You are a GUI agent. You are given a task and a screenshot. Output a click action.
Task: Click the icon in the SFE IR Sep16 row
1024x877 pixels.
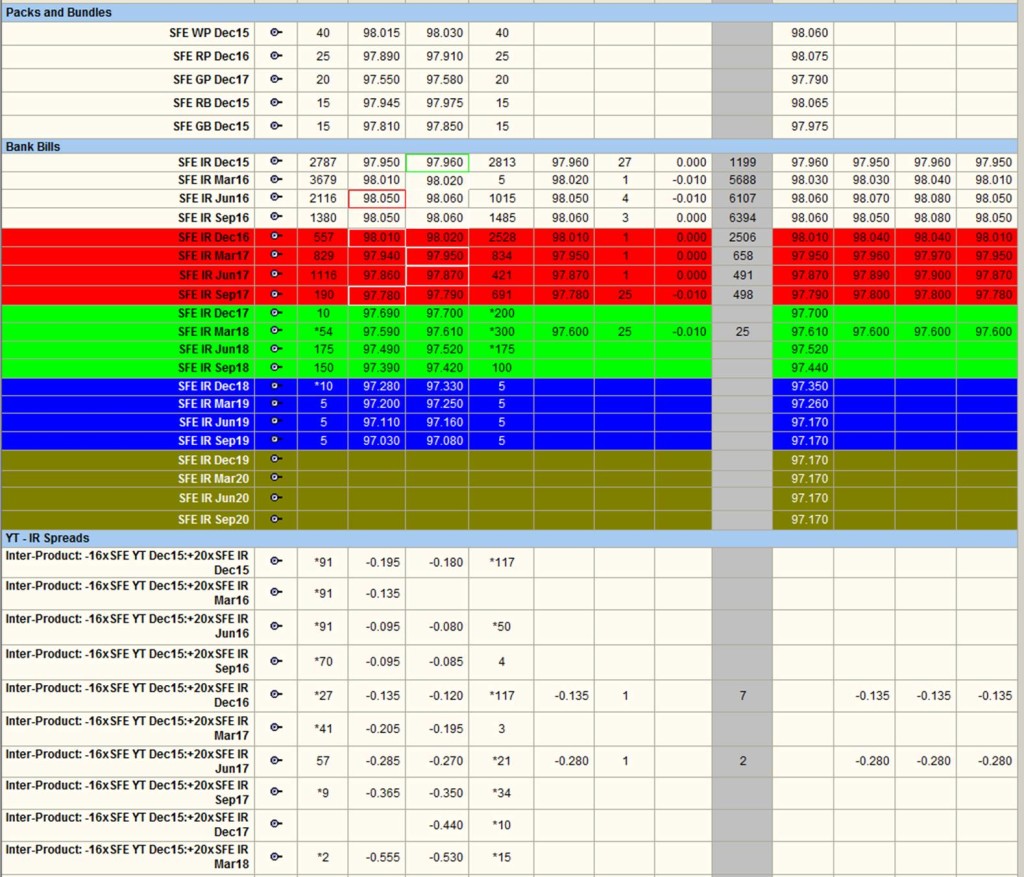[276, 217]
